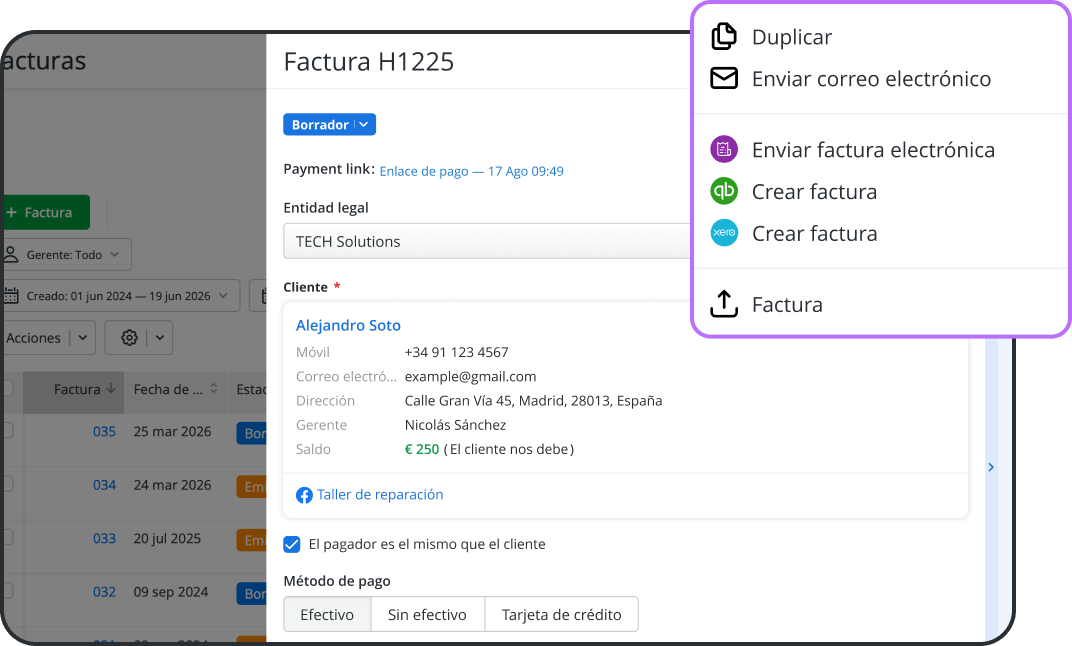Tick the checkbox for invoice row 033
Viewport: 1072px width, 646px height.
pyautogui.click(x=8, y=537)
